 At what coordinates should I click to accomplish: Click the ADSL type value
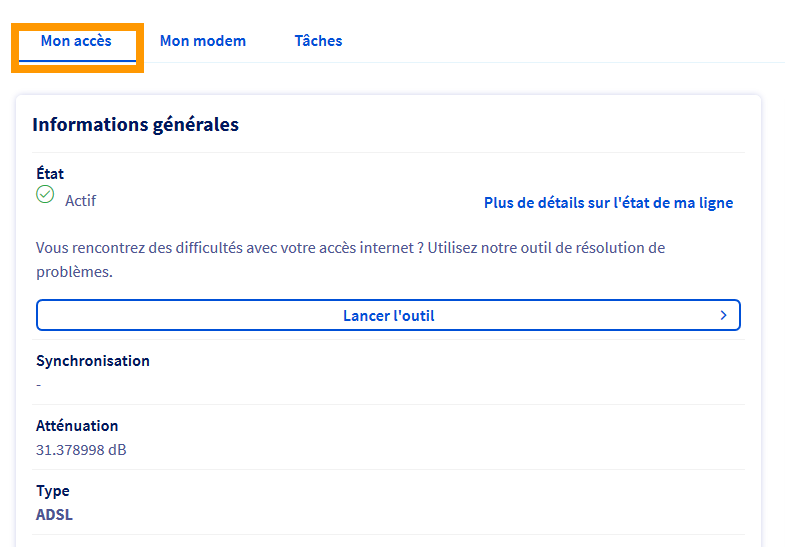[x=54, y=515]
